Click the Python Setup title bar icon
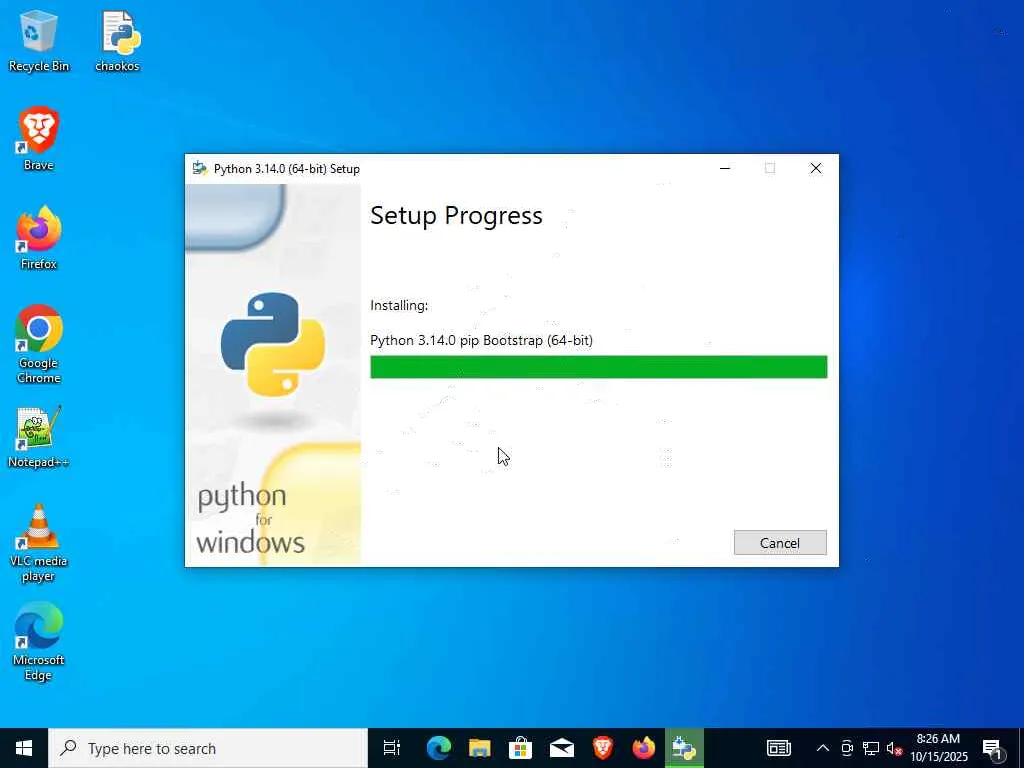 [x=200, y=168]
